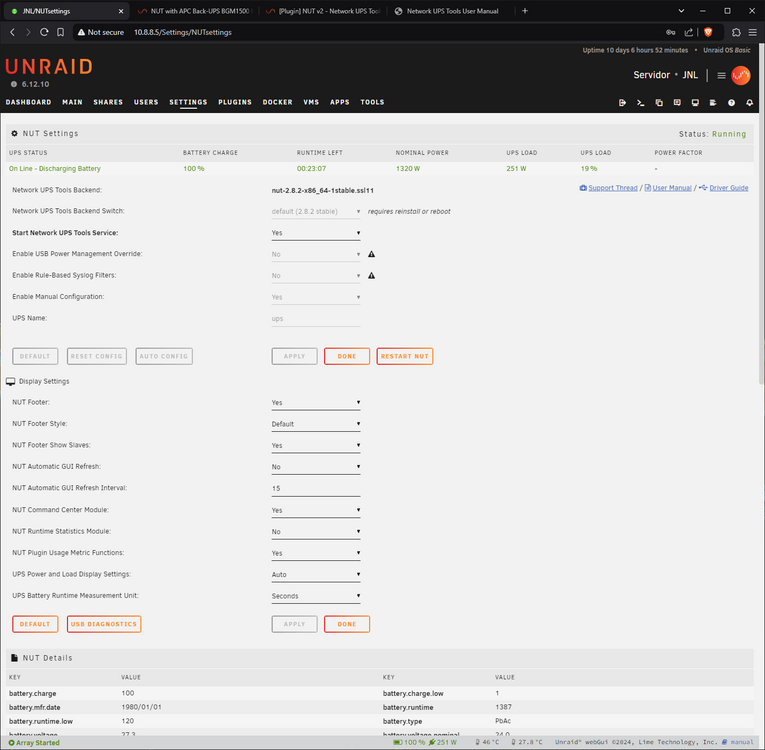Open the system log icon

713,102
